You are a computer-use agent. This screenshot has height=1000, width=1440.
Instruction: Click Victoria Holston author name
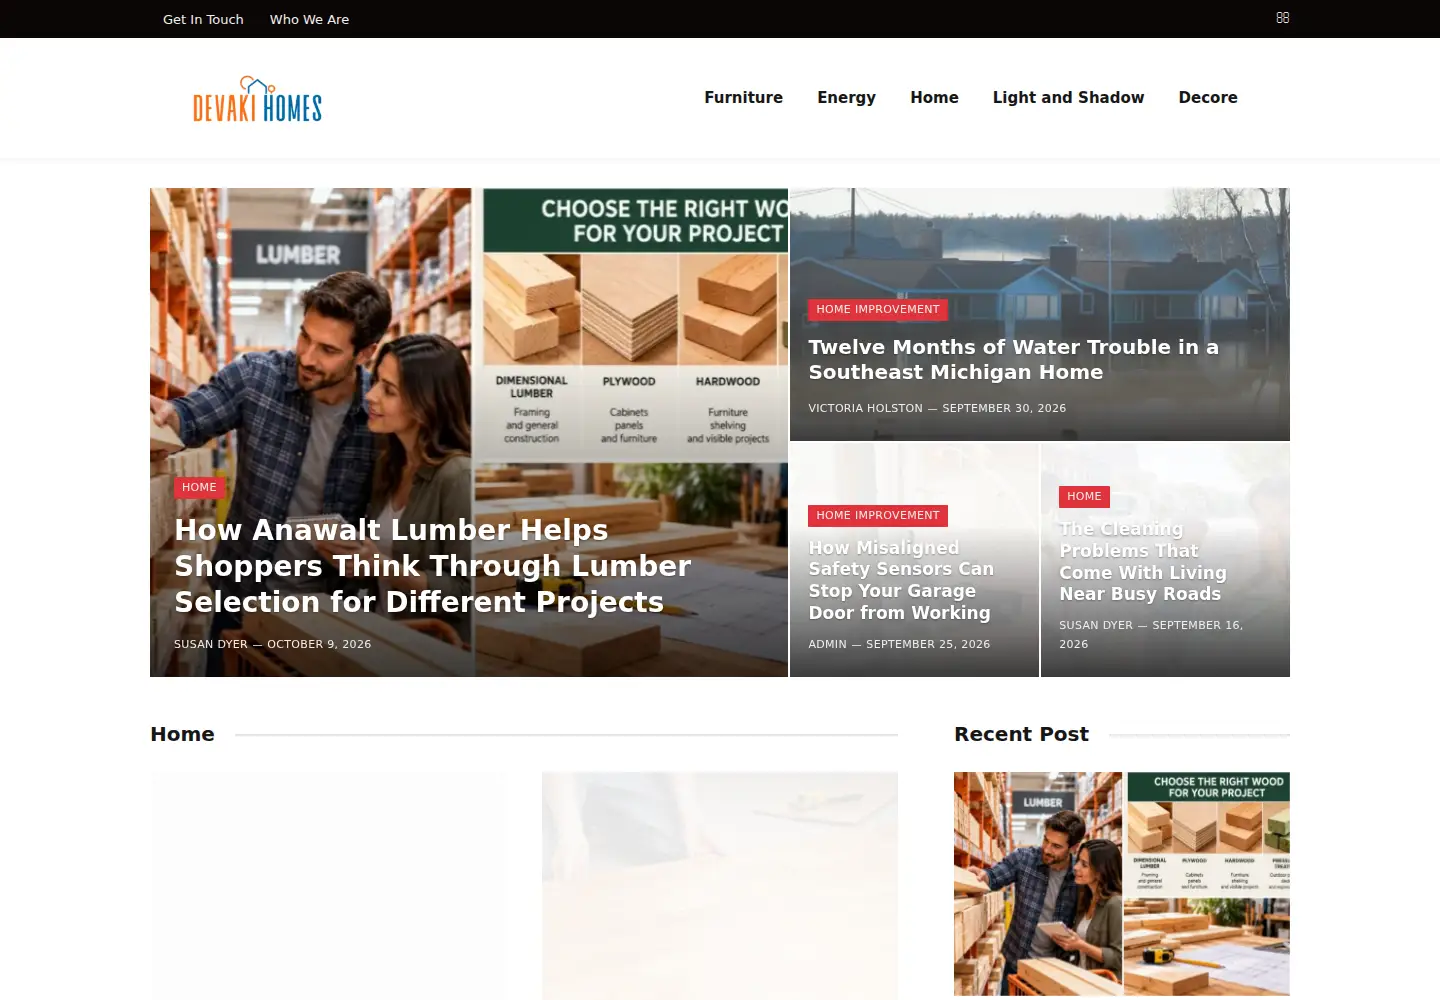865,408
